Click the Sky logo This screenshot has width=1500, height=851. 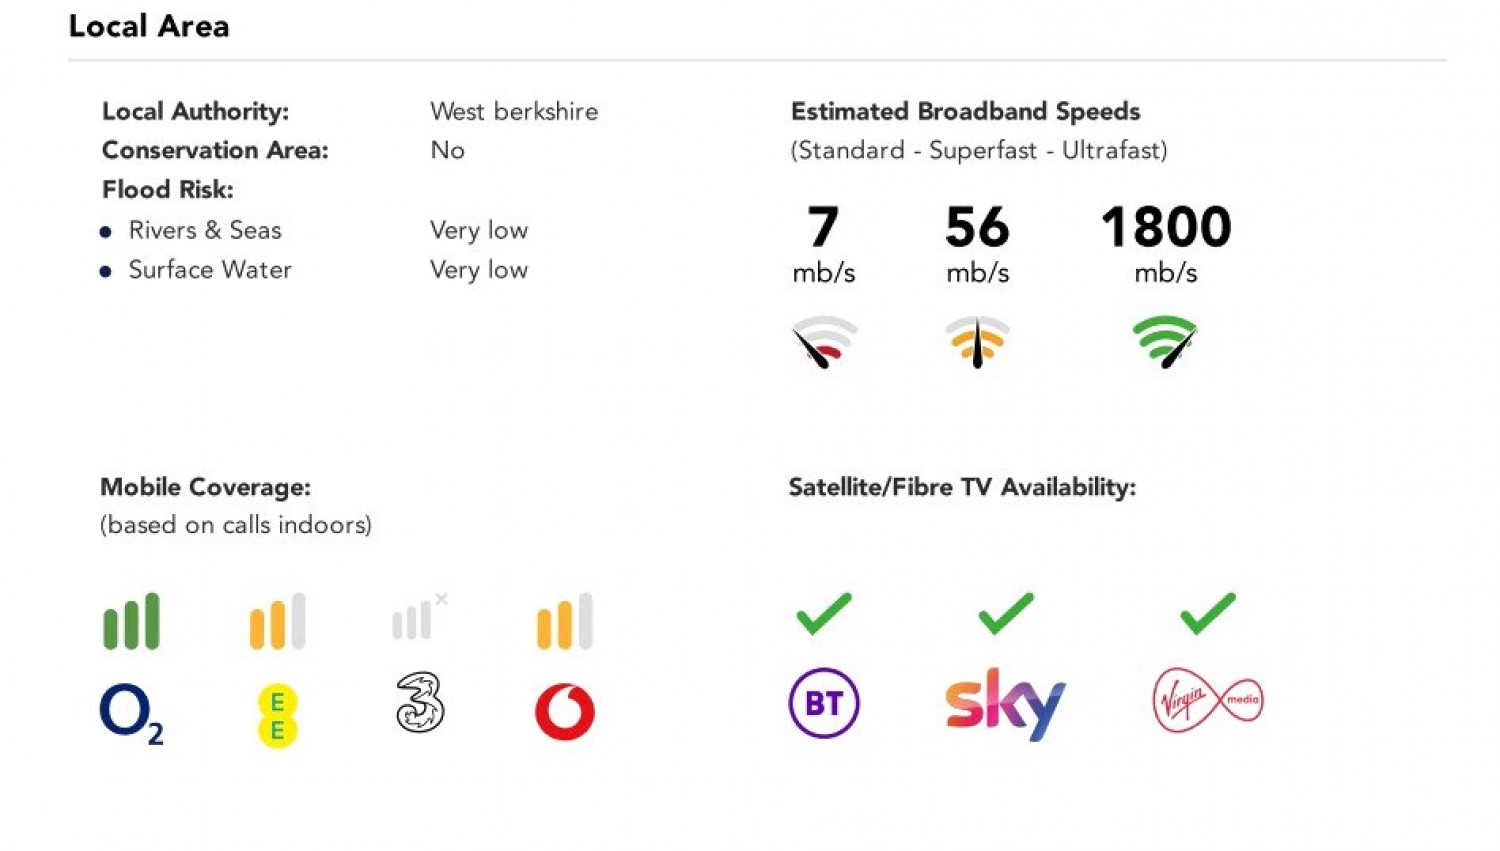pyautogui.click(x=1005, y=704)
